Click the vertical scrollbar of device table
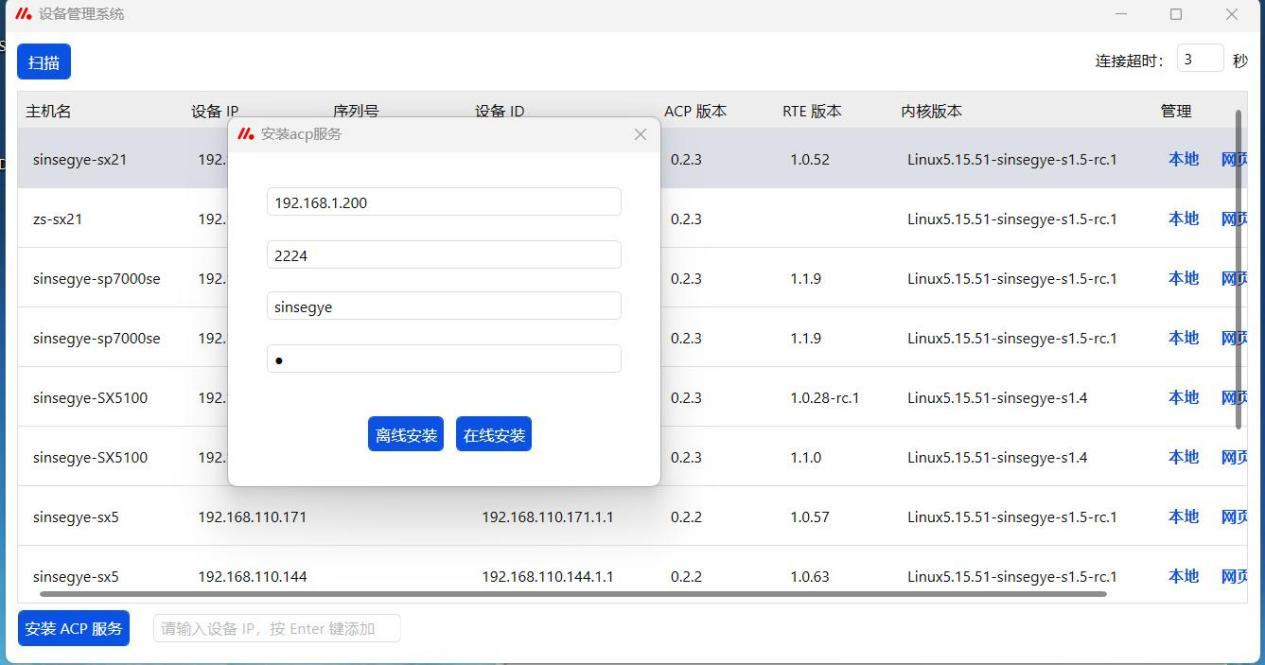 pos(1238,270)
